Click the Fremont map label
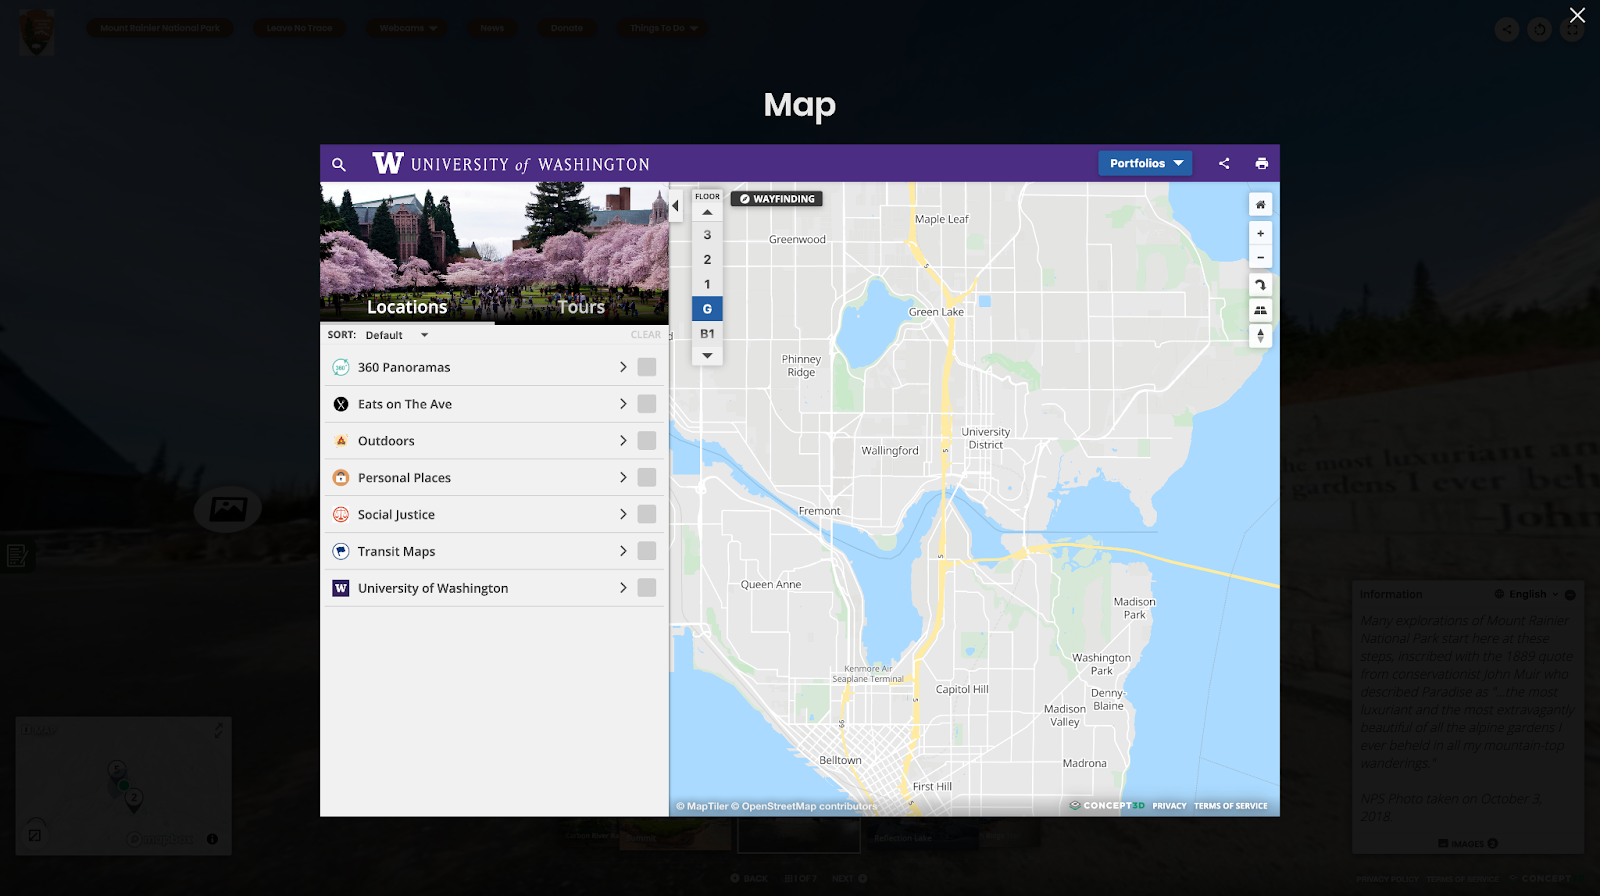This screenshot has width=1600, height=896. (819, 511)
